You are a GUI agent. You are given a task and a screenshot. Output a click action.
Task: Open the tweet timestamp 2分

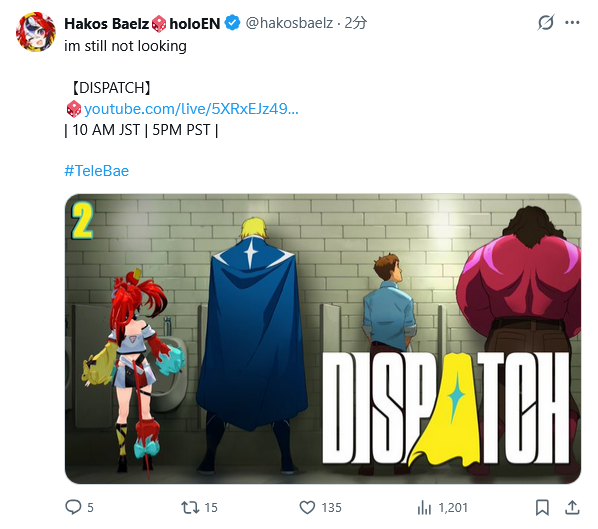click(355, 23)
